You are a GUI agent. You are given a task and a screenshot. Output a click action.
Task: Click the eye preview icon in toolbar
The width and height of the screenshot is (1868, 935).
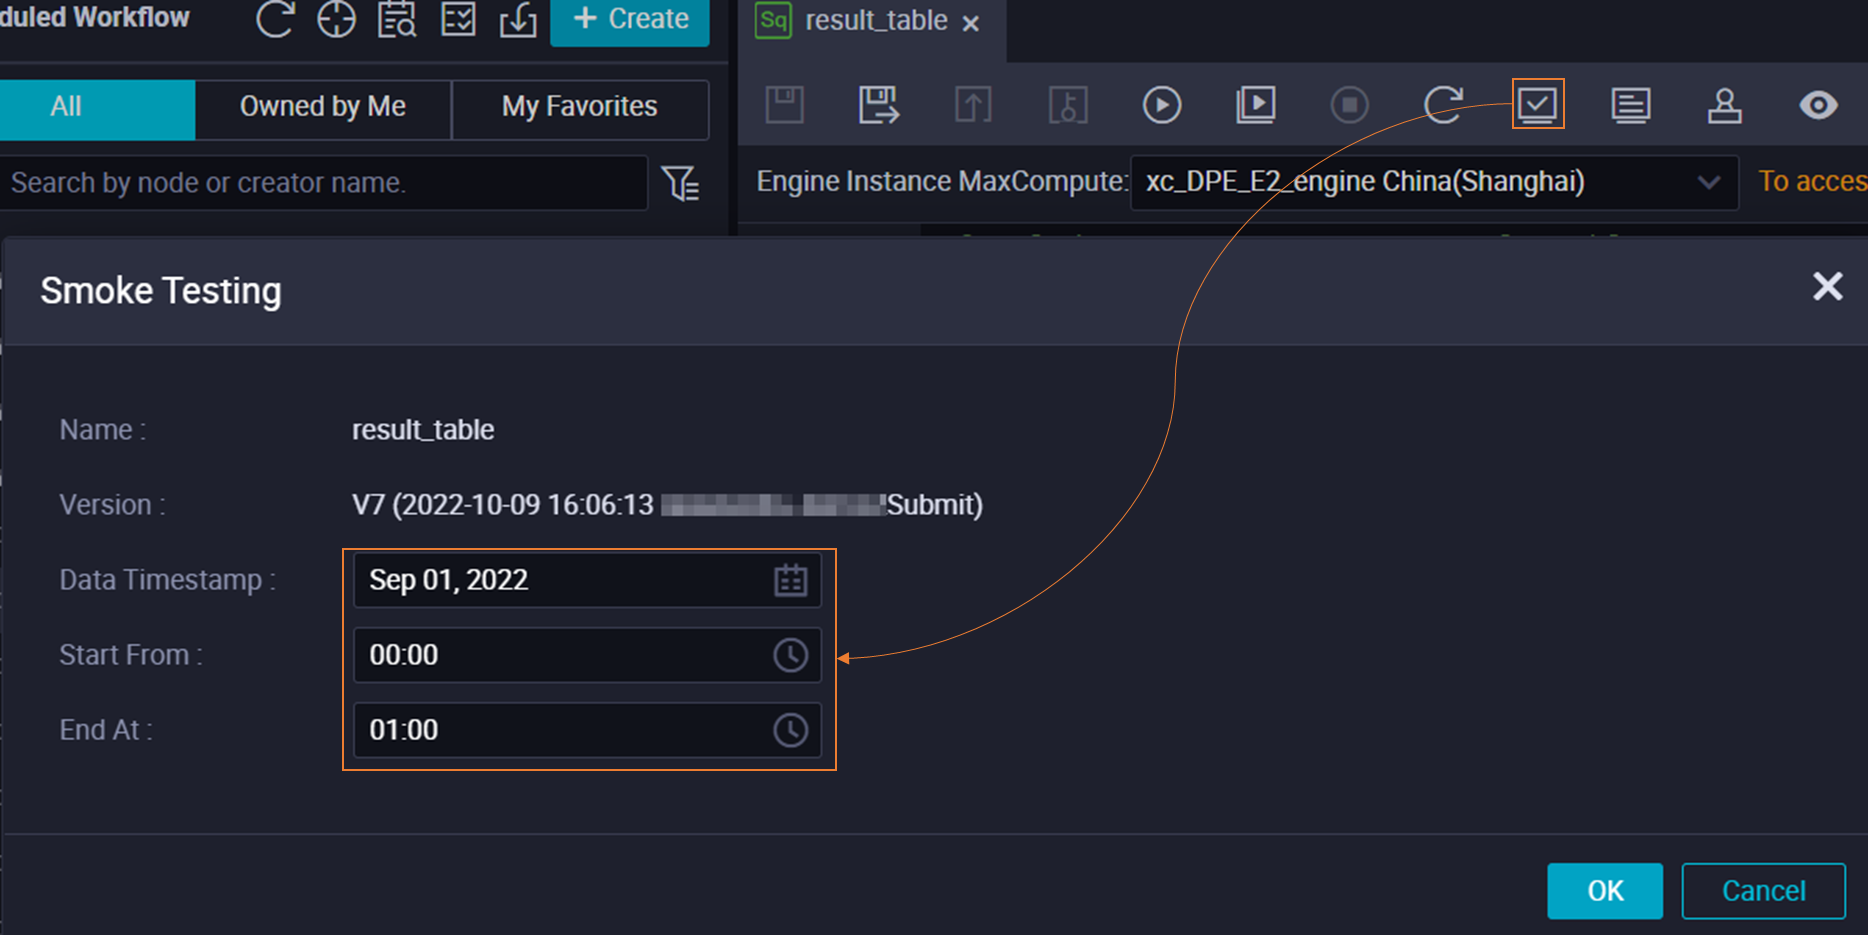point(1819,105)
